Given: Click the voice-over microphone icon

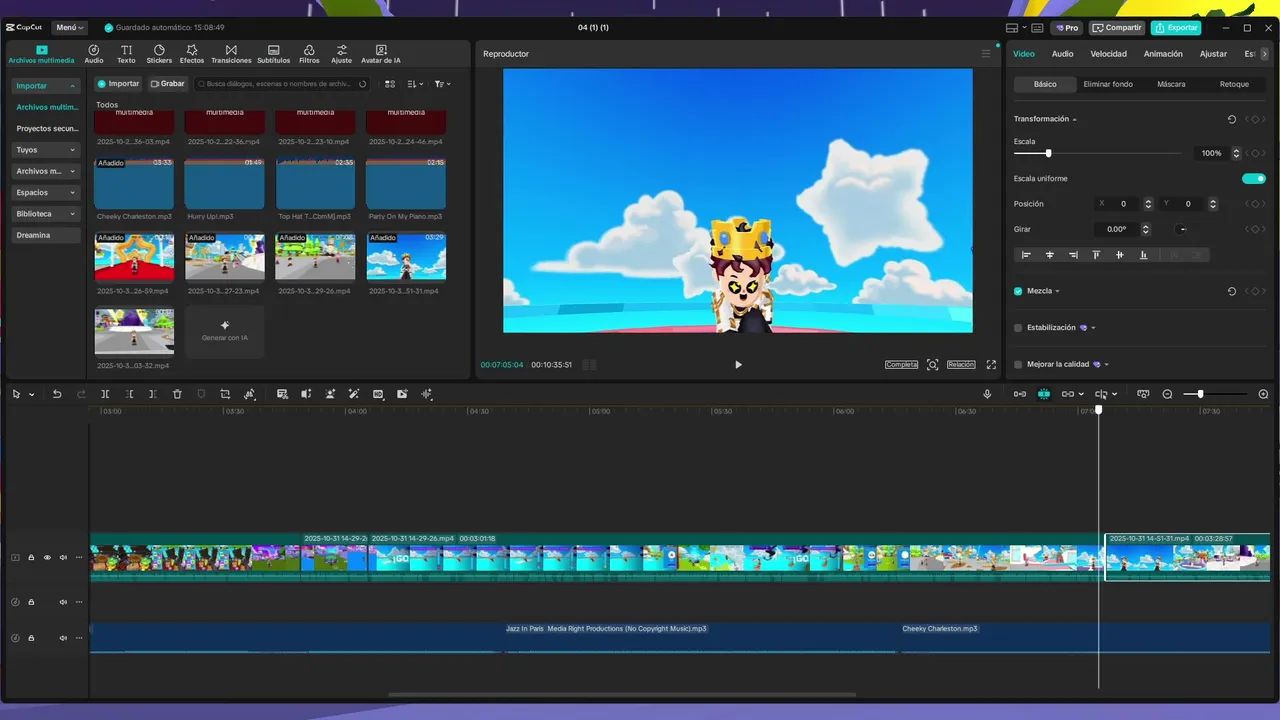Looking at the screenshot, I should [x=987, y=394].
